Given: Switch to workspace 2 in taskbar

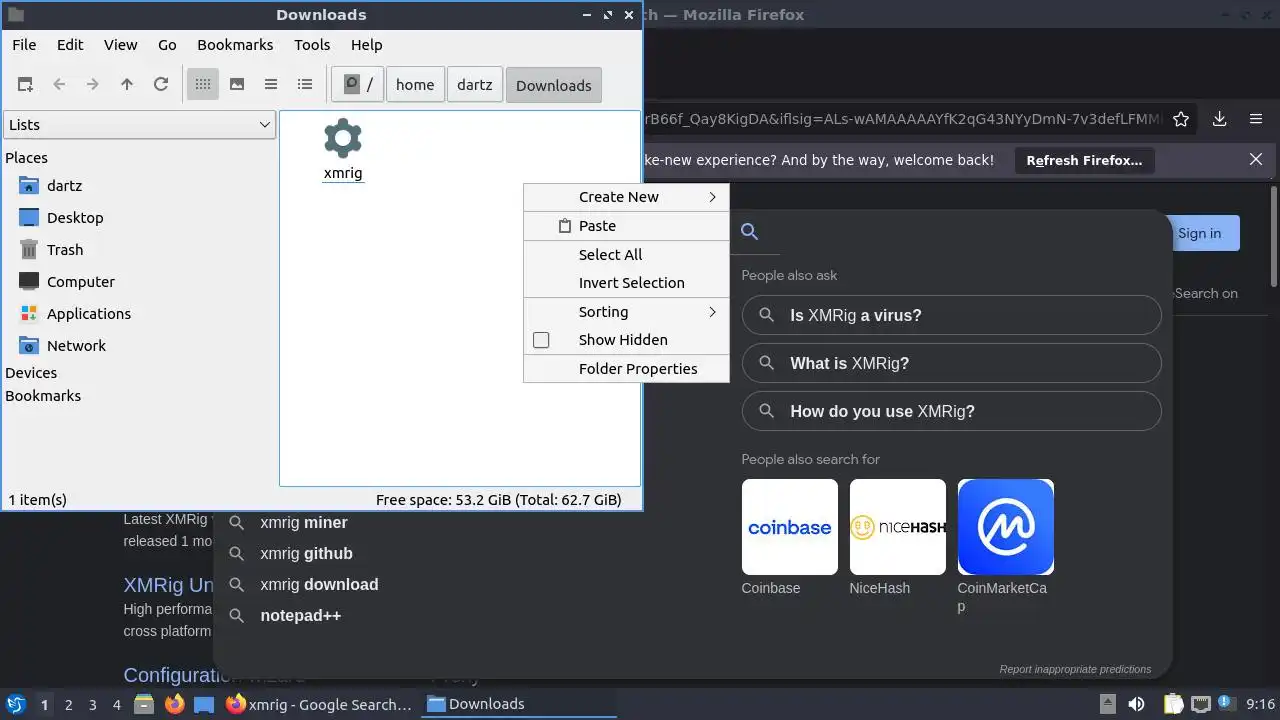Looking at the screenshot, I should click(x=68, y=705).
